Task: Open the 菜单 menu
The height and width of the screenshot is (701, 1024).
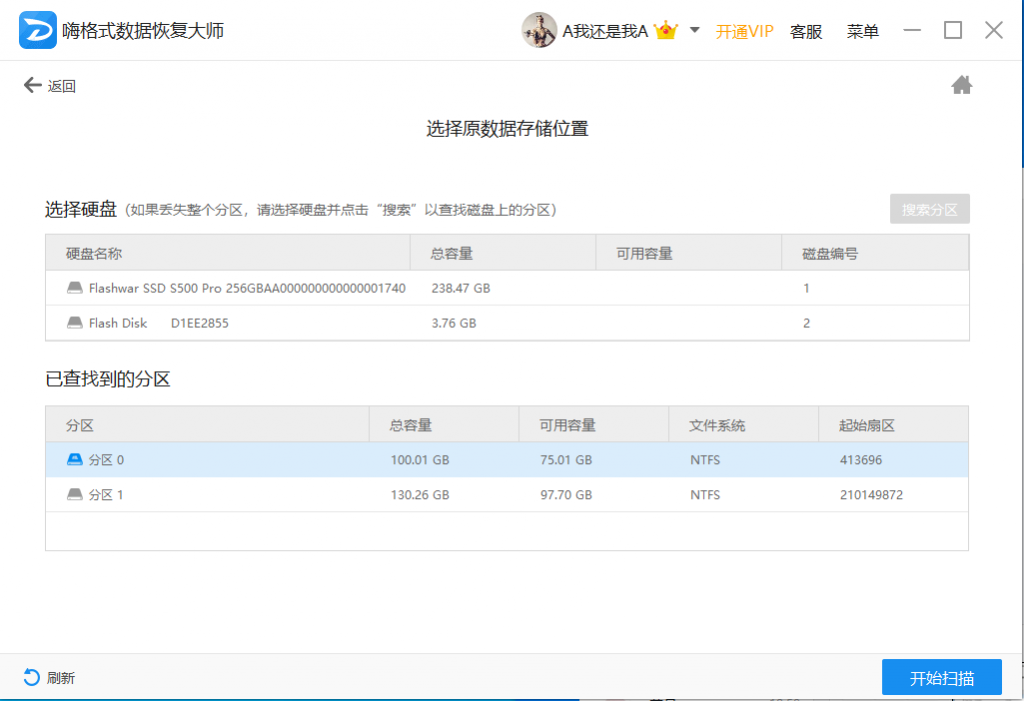Action: coord(862,31)
